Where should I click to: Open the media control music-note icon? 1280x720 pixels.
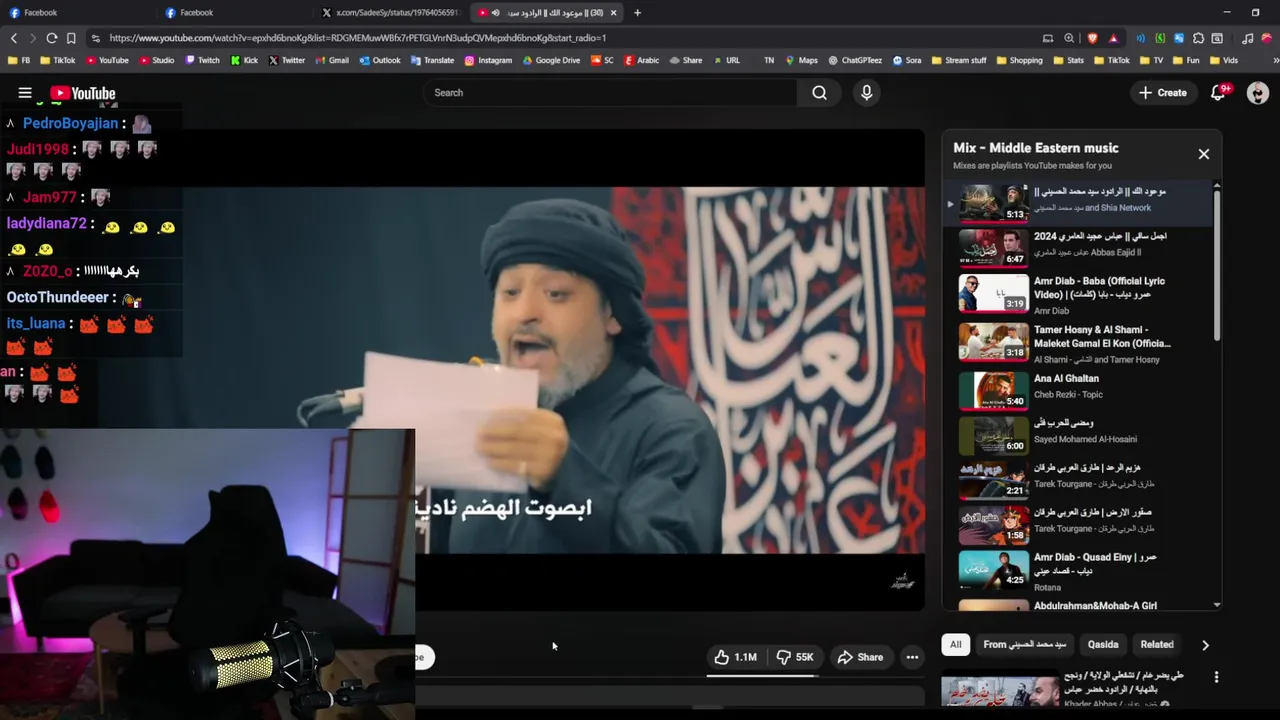1247,38
